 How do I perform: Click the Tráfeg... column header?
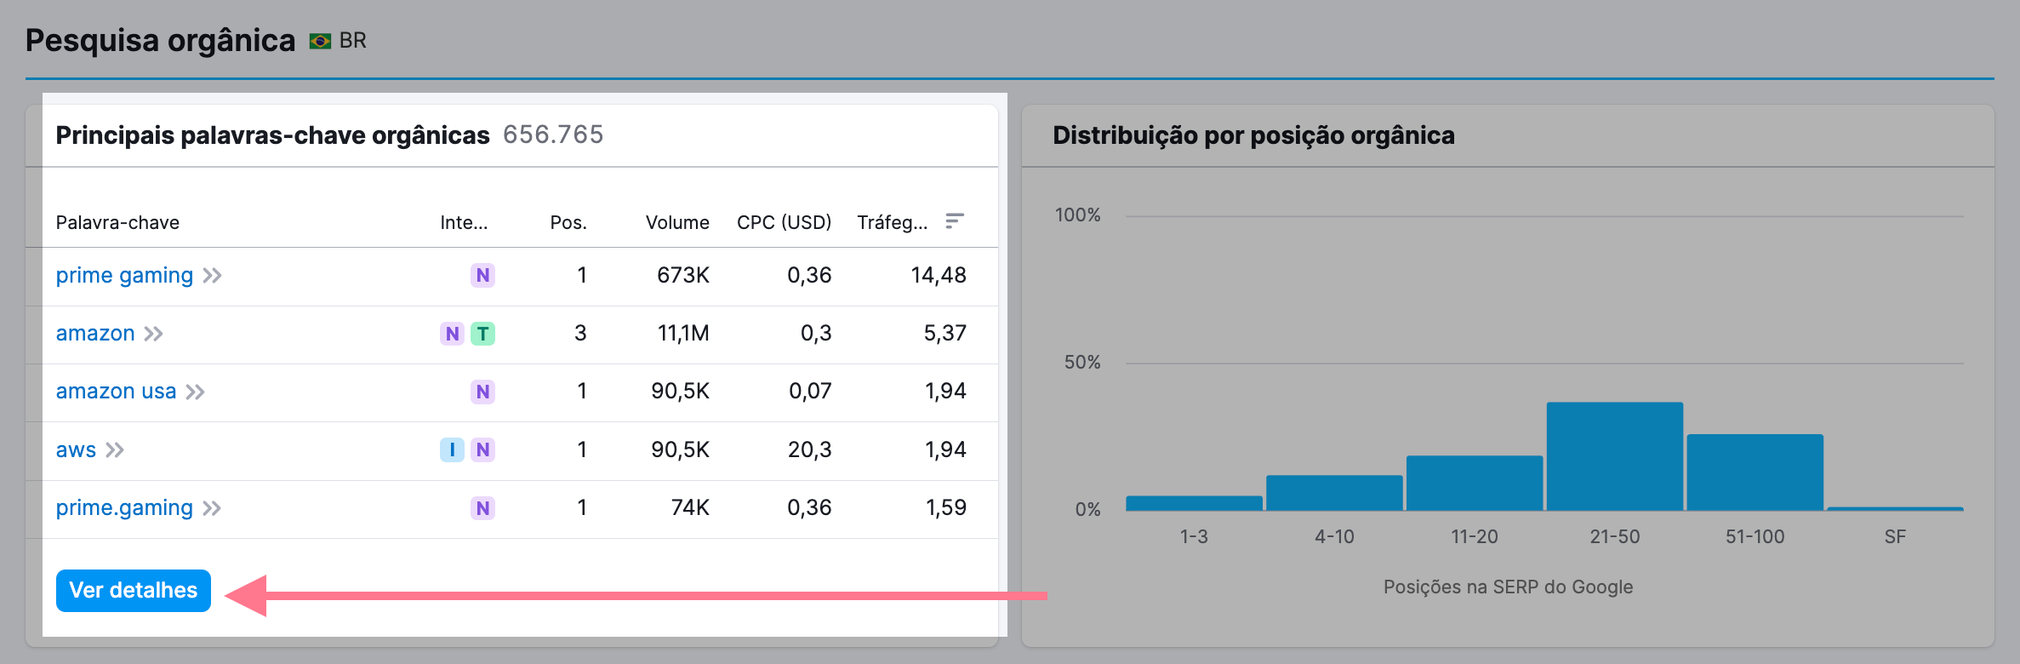[x=892, y=222]
